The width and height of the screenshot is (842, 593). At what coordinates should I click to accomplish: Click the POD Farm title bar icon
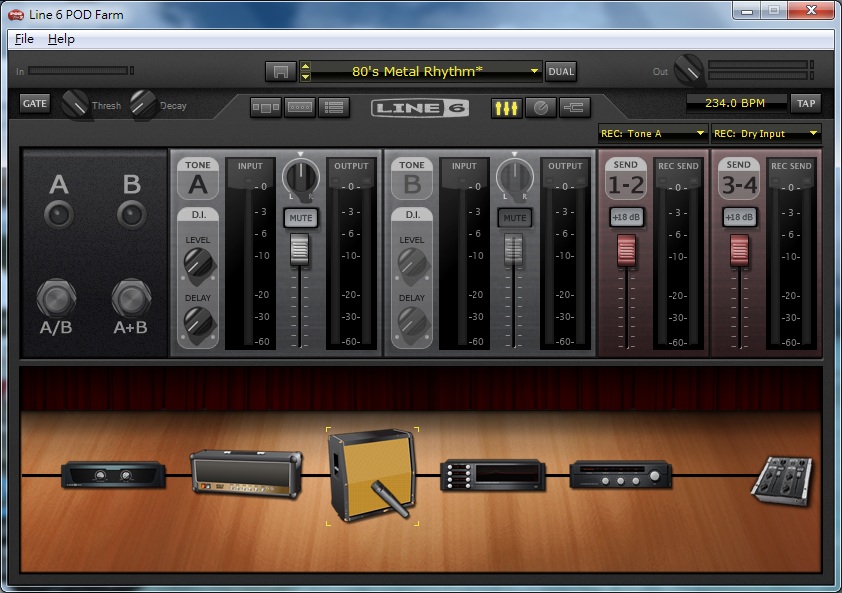(16, 15)
